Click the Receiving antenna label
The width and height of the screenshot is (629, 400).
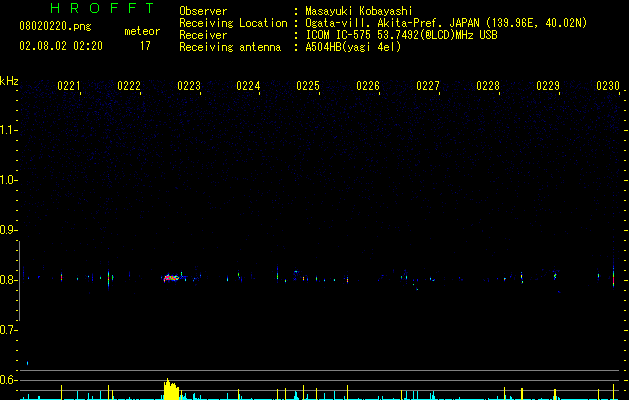pyautogui.click(x=230, y=47)
